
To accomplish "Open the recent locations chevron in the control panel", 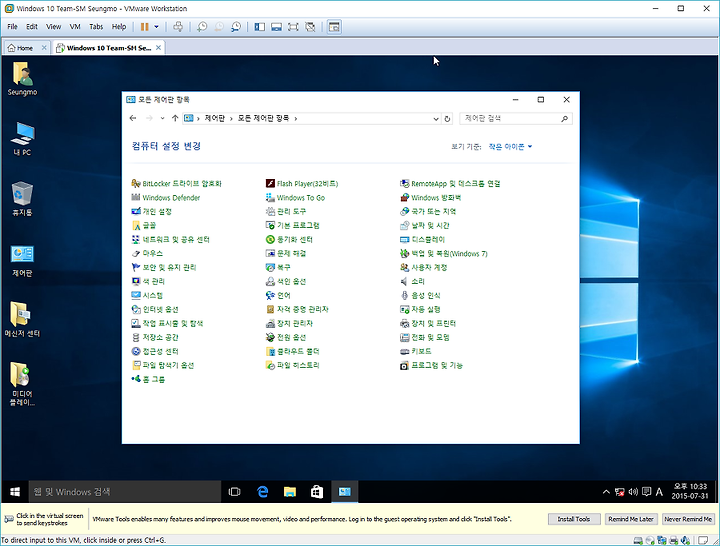I will pos(162,118).
